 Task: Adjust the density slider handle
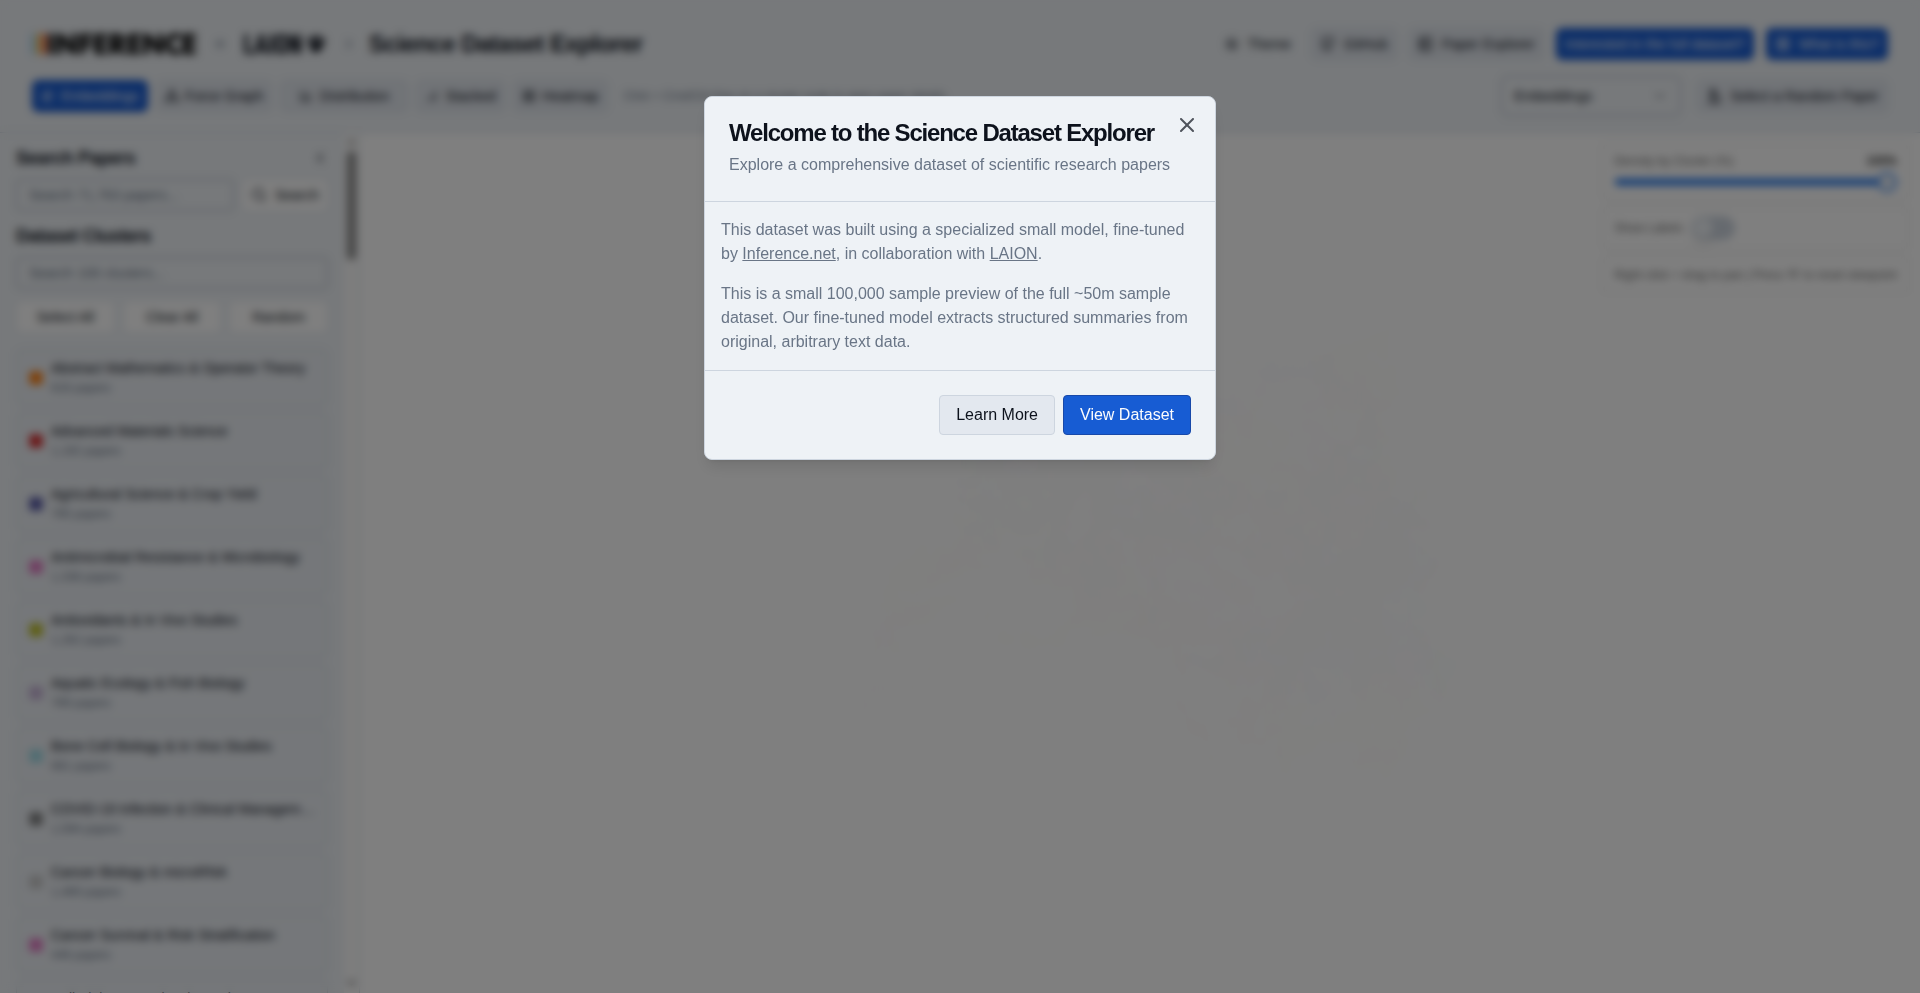(1887, 182)
